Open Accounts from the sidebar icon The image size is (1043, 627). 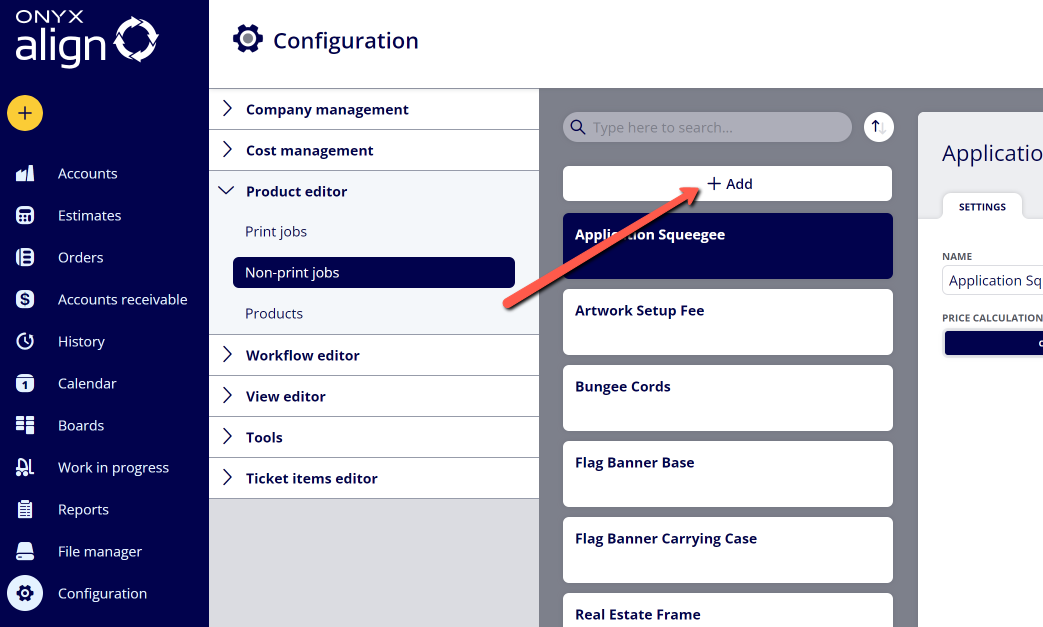(x=25, y=174)
